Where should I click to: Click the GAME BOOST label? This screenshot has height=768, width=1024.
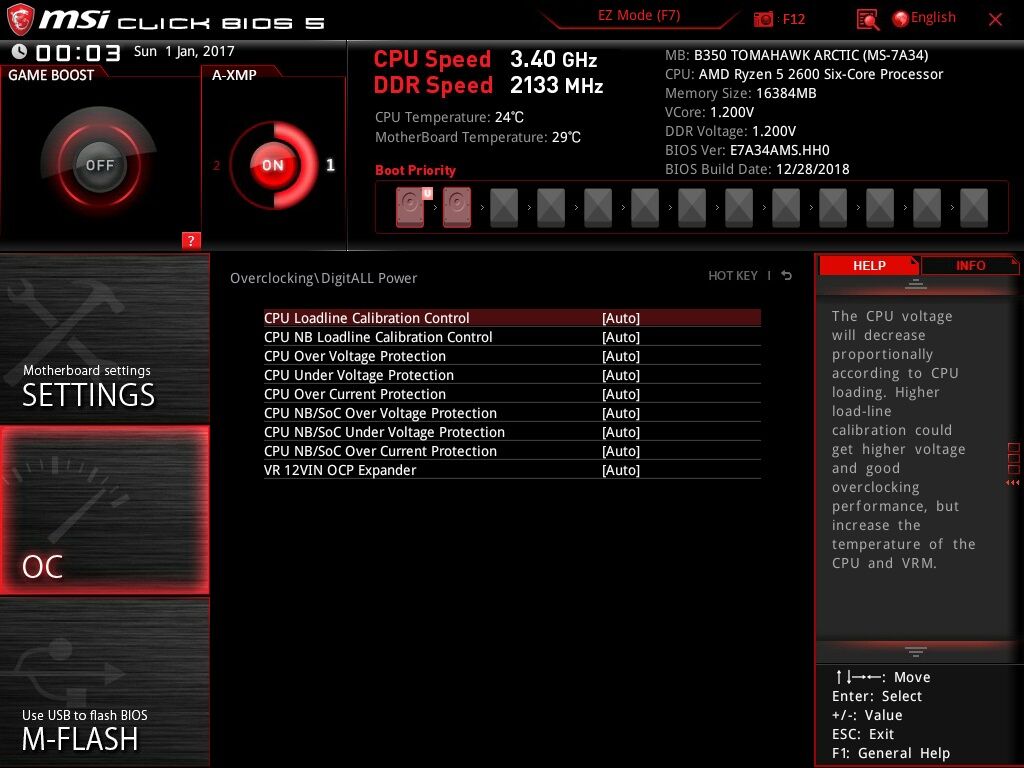point(51,75)
